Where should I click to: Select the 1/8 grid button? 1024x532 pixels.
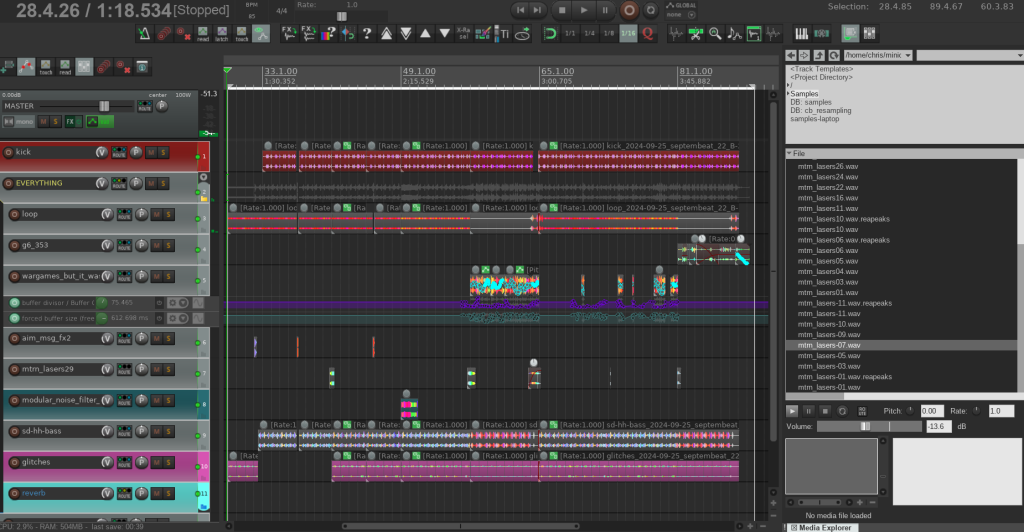coord(609,33)
